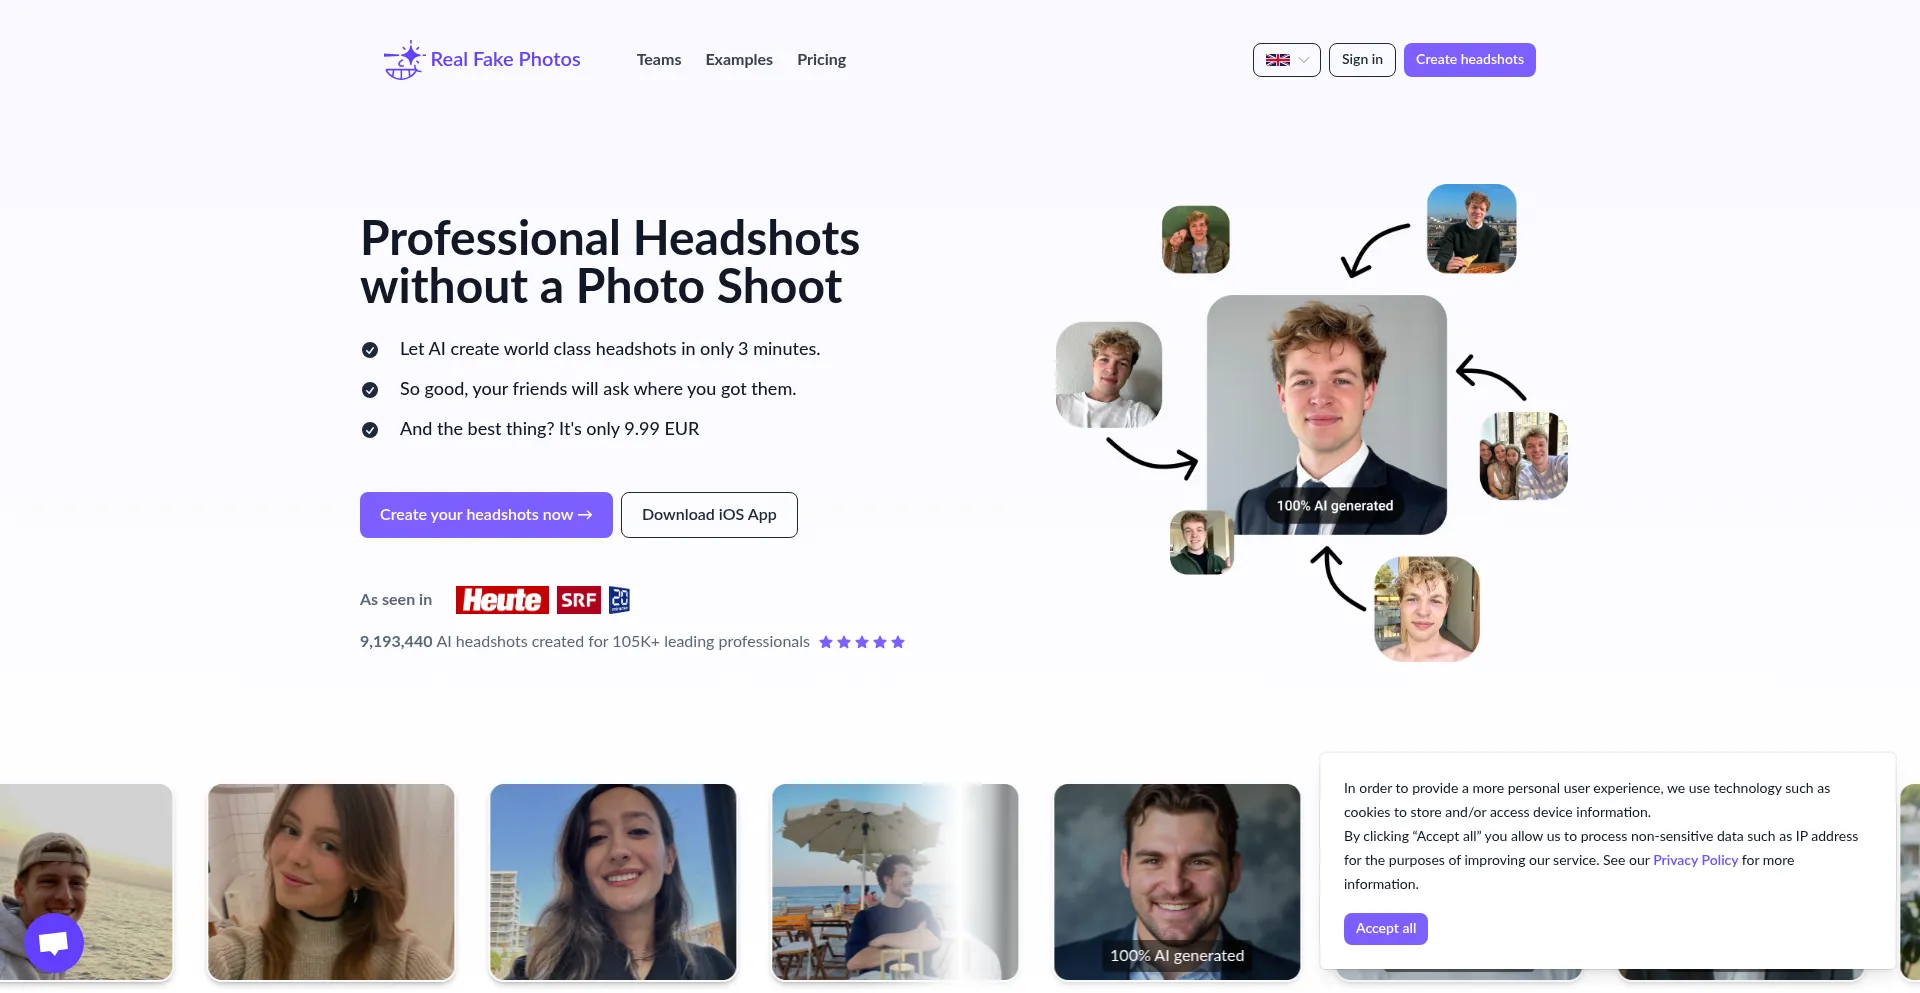This screenshot has width=1920, height=993.
Task: Click checkmark beside 'only 3 minutes' line
Action: point(370,350)
